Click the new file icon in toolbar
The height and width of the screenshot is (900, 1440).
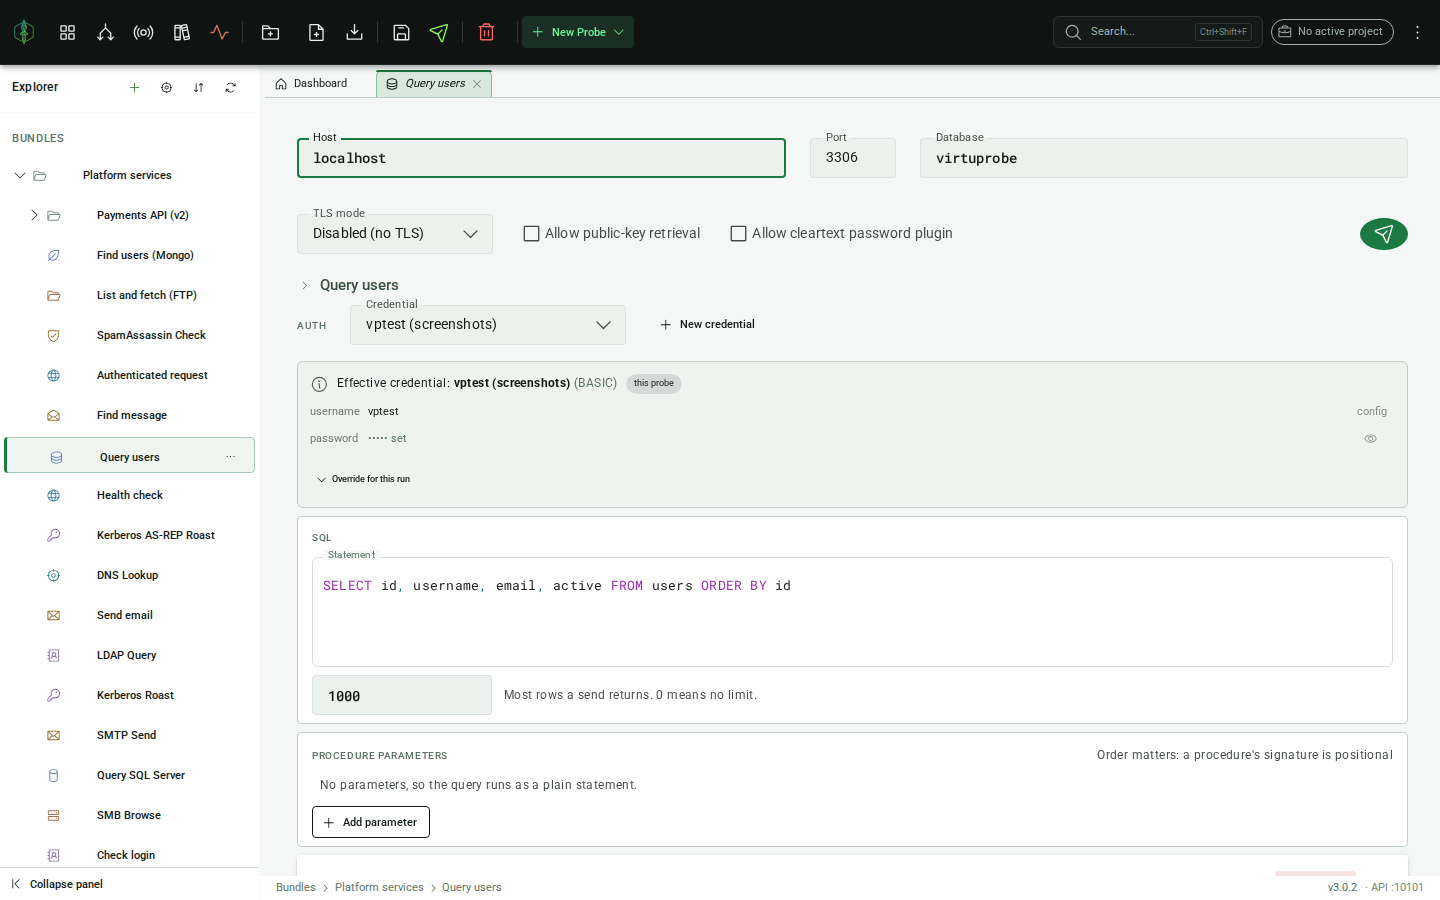316,32
